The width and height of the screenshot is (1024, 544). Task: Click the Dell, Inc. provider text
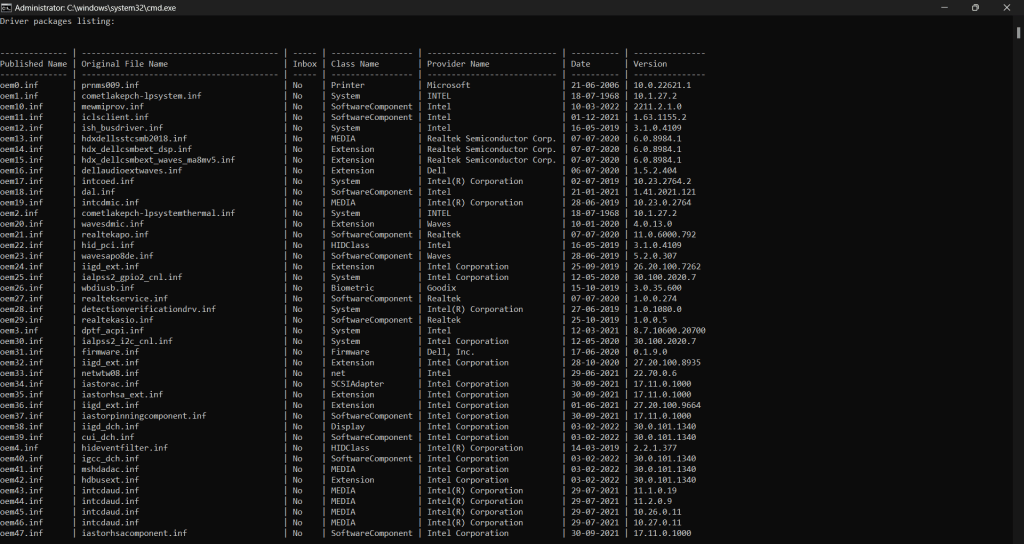pyautogui.click(x=451, y=352)
